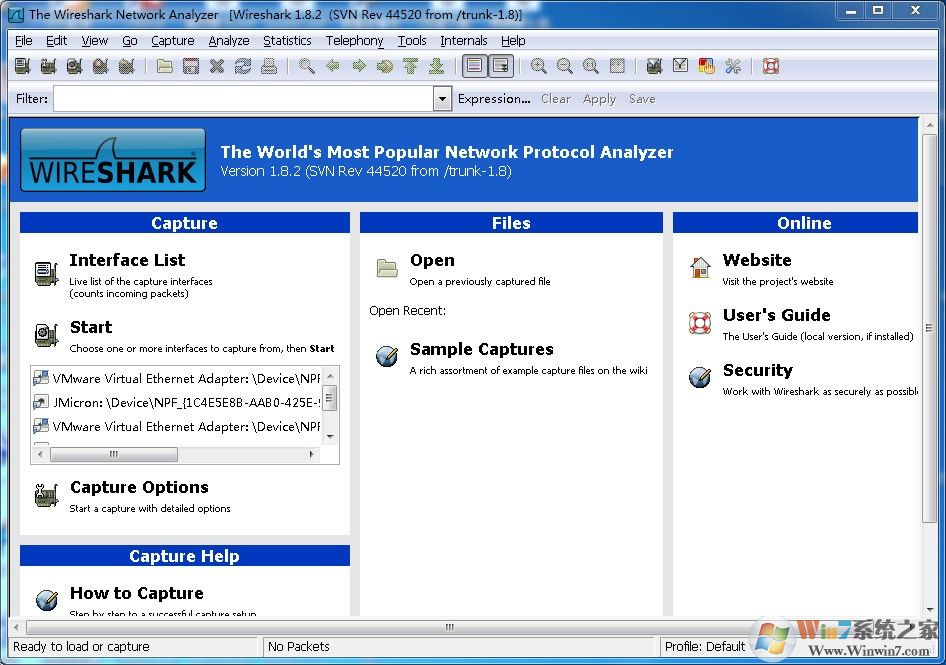Open the Sample Captures wiki link
Image resolution: width=946 pixels, height=665 pixels.
tap(481, 349)
